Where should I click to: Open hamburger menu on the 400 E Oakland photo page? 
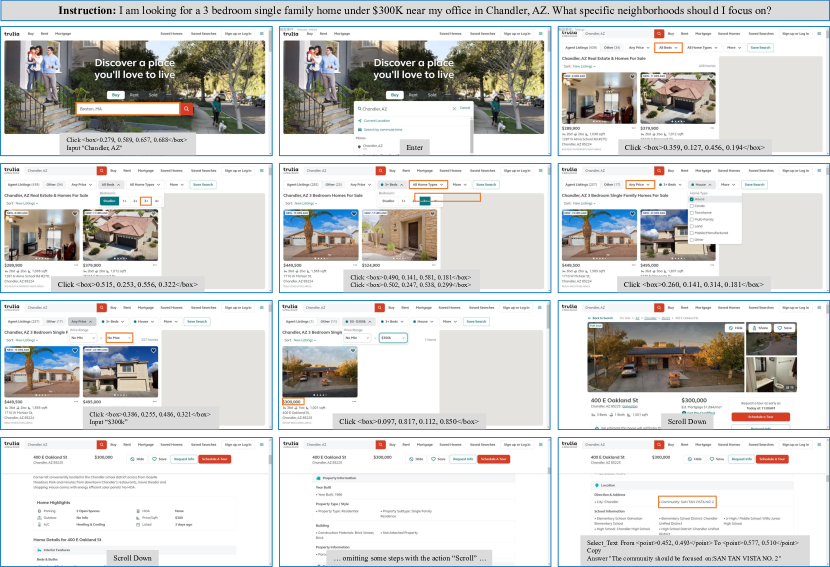click(819, 307)
